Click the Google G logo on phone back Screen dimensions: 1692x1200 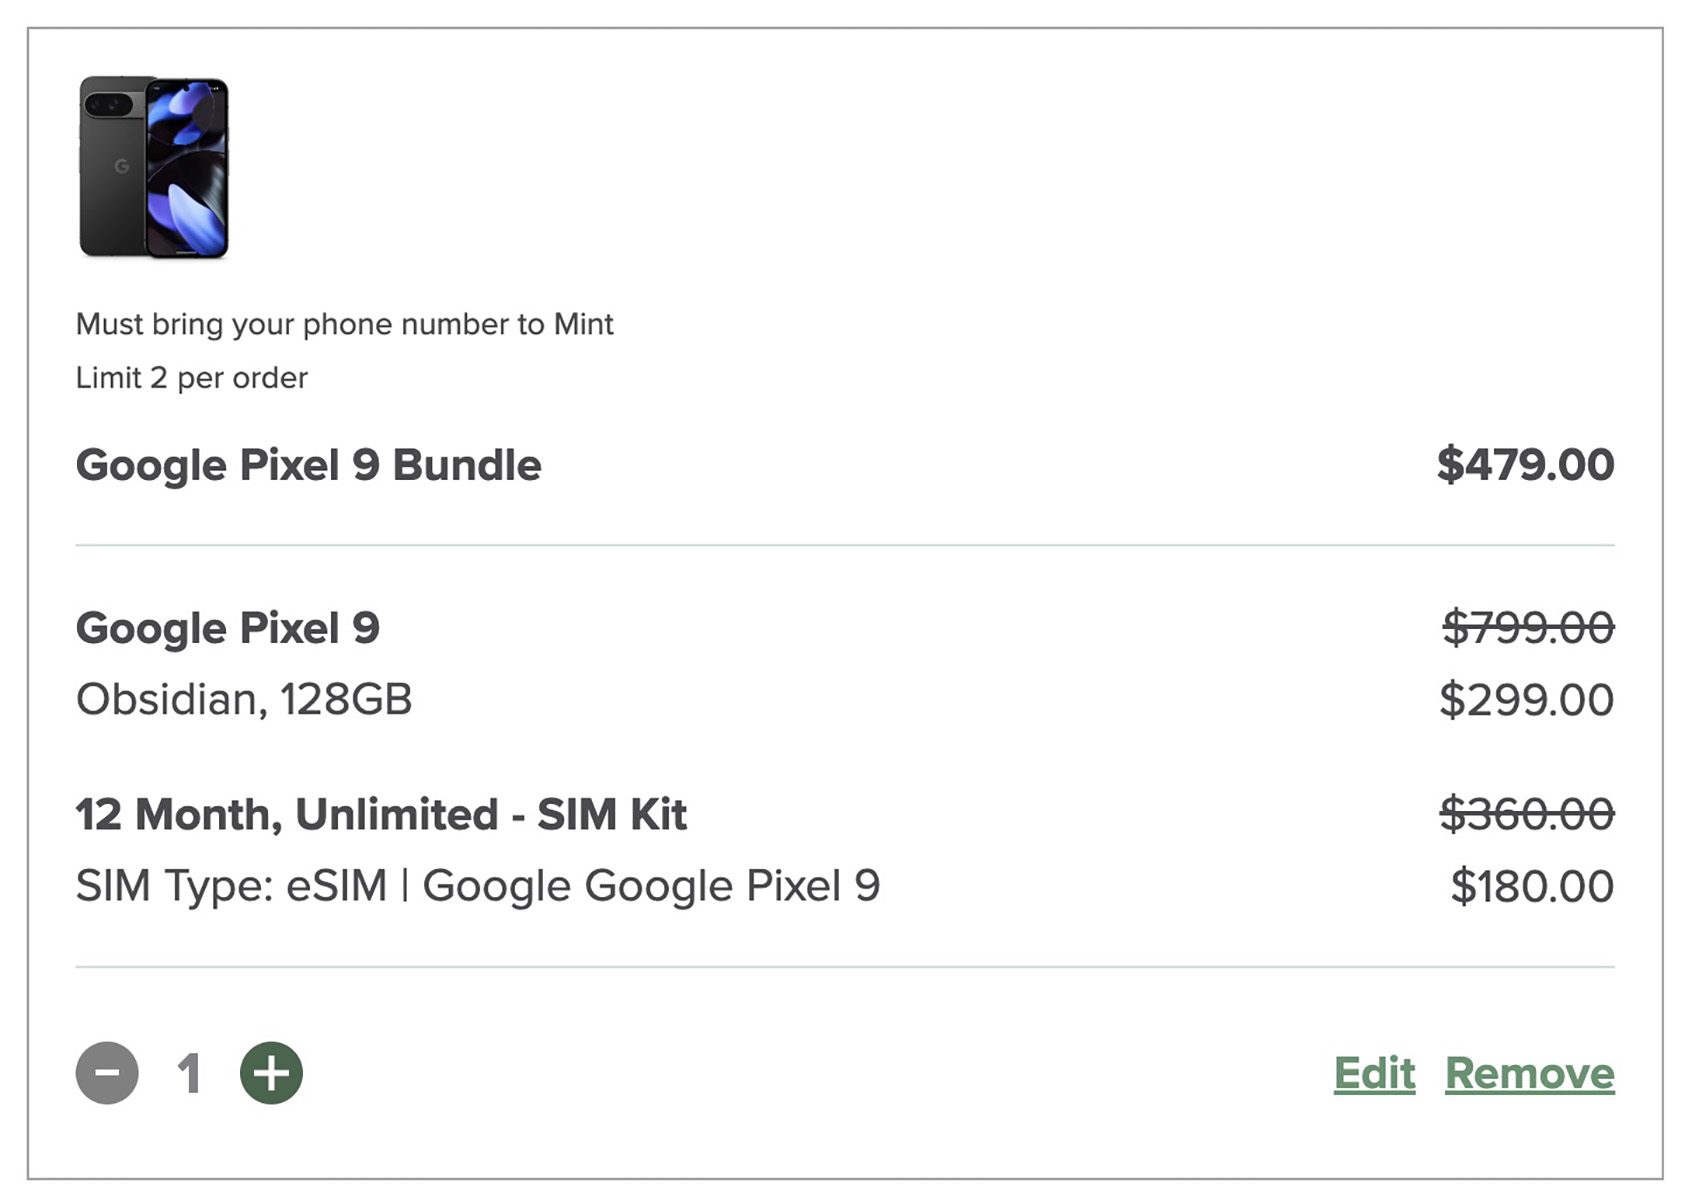click(x=122, y=166)
